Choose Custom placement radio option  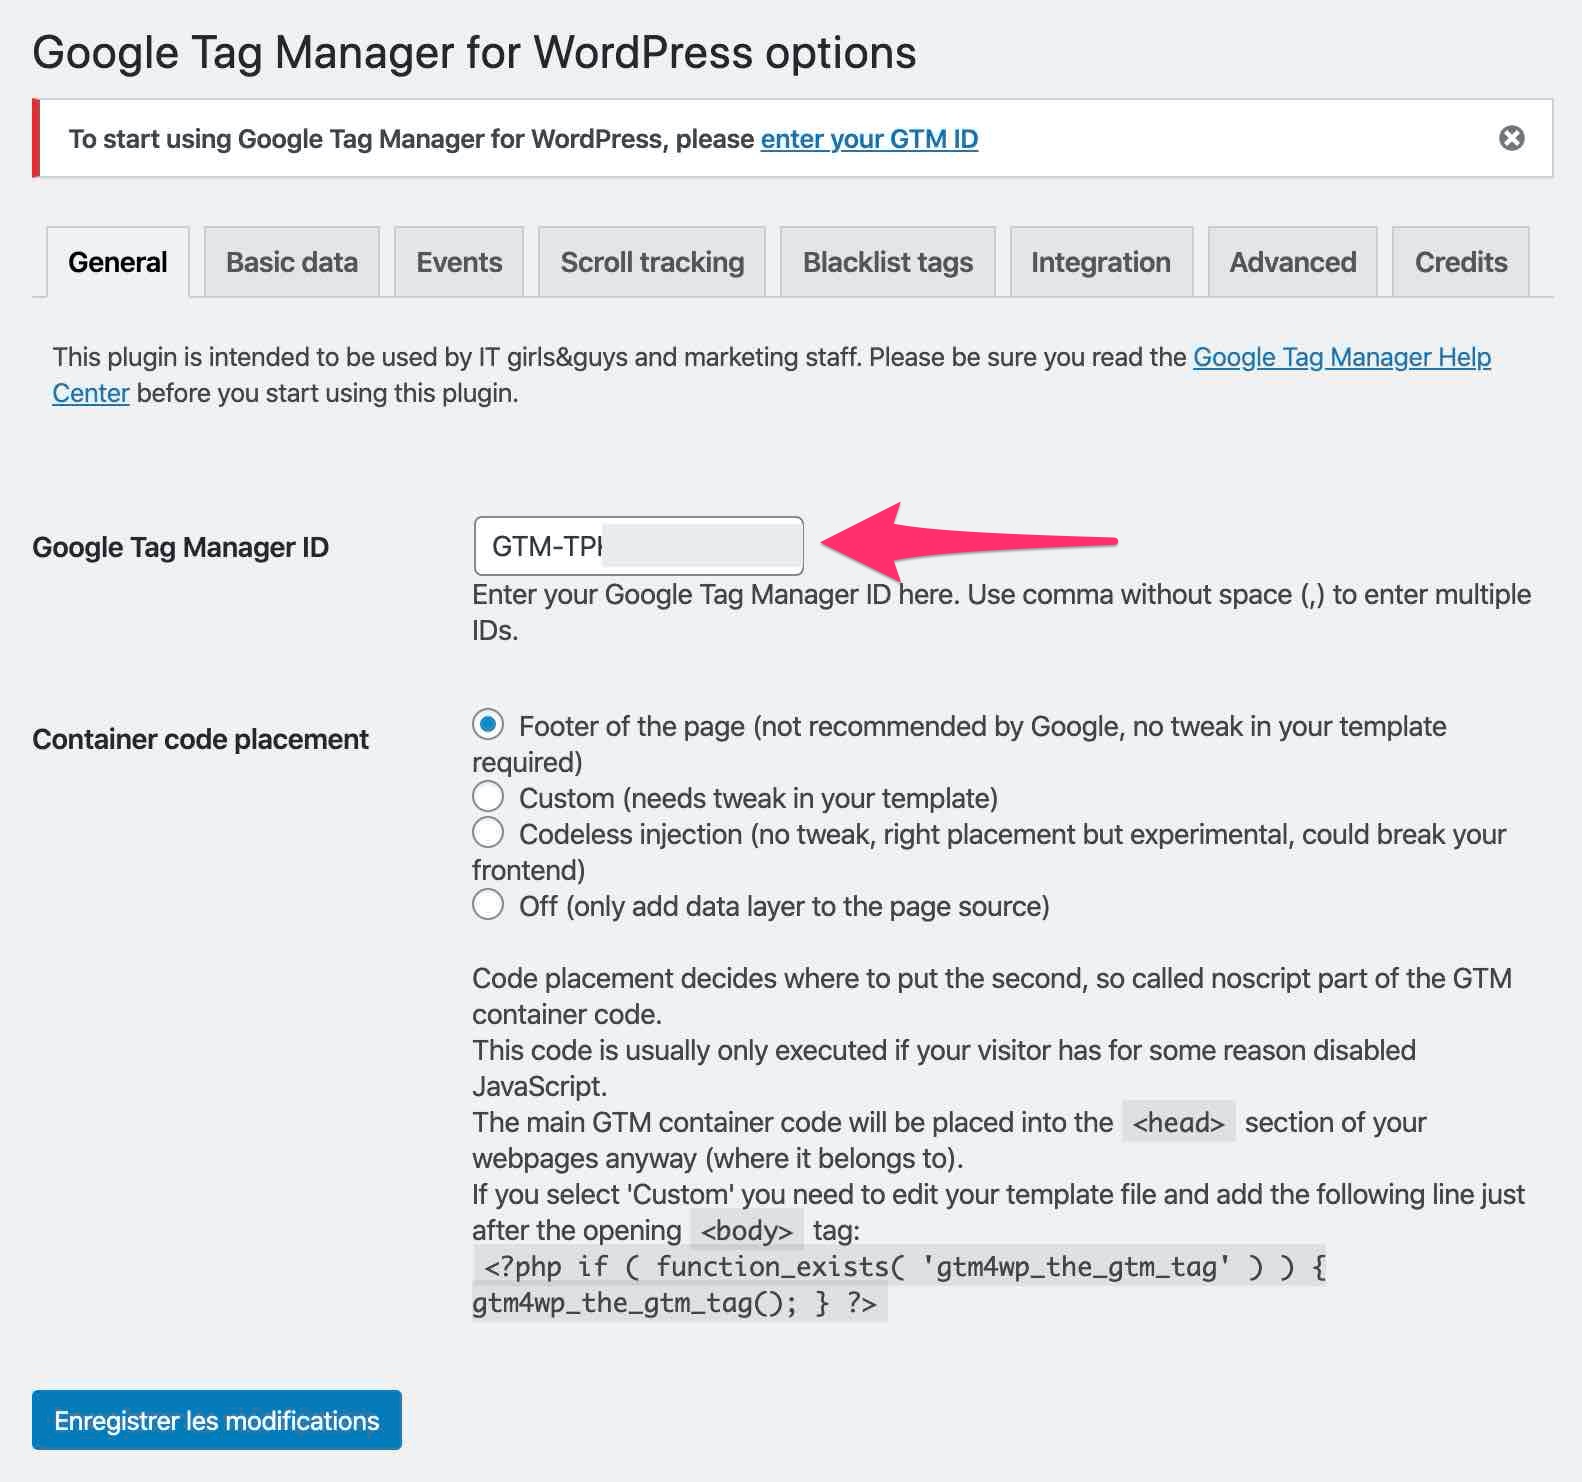point(488,797)
